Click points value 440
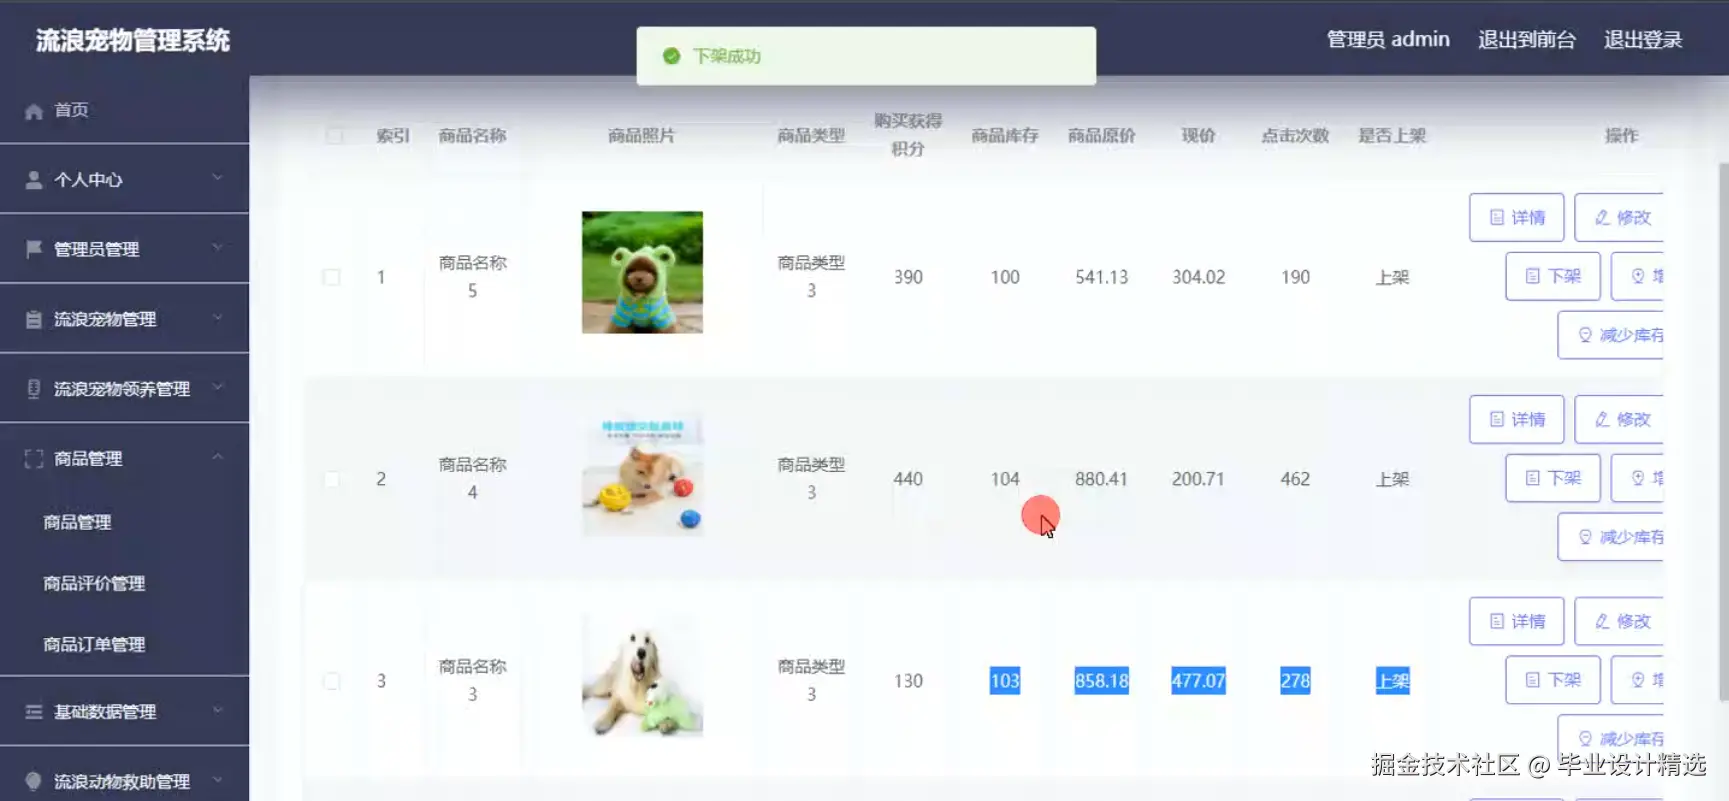 pos(908,479)
